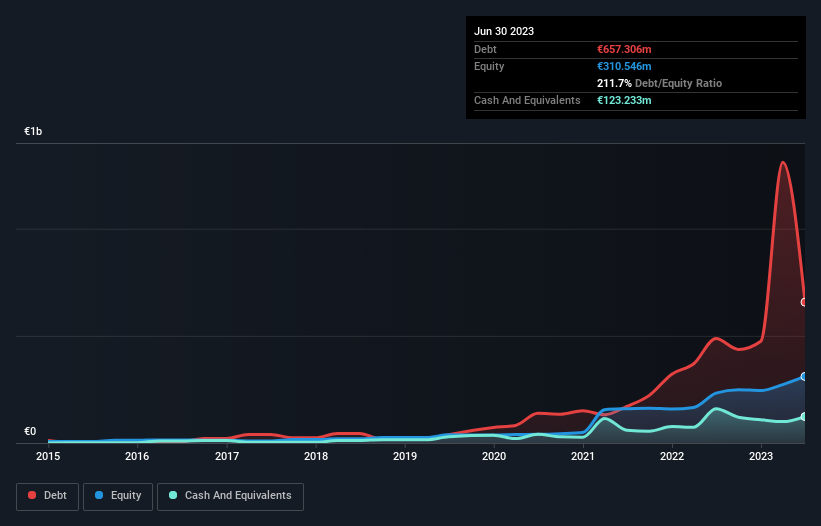Image resolution: width=821 pixels, height=526 pixels.
Task: Select the teal Cash endpoint marker
Action: pyautogui.click(x=804, y=417)
